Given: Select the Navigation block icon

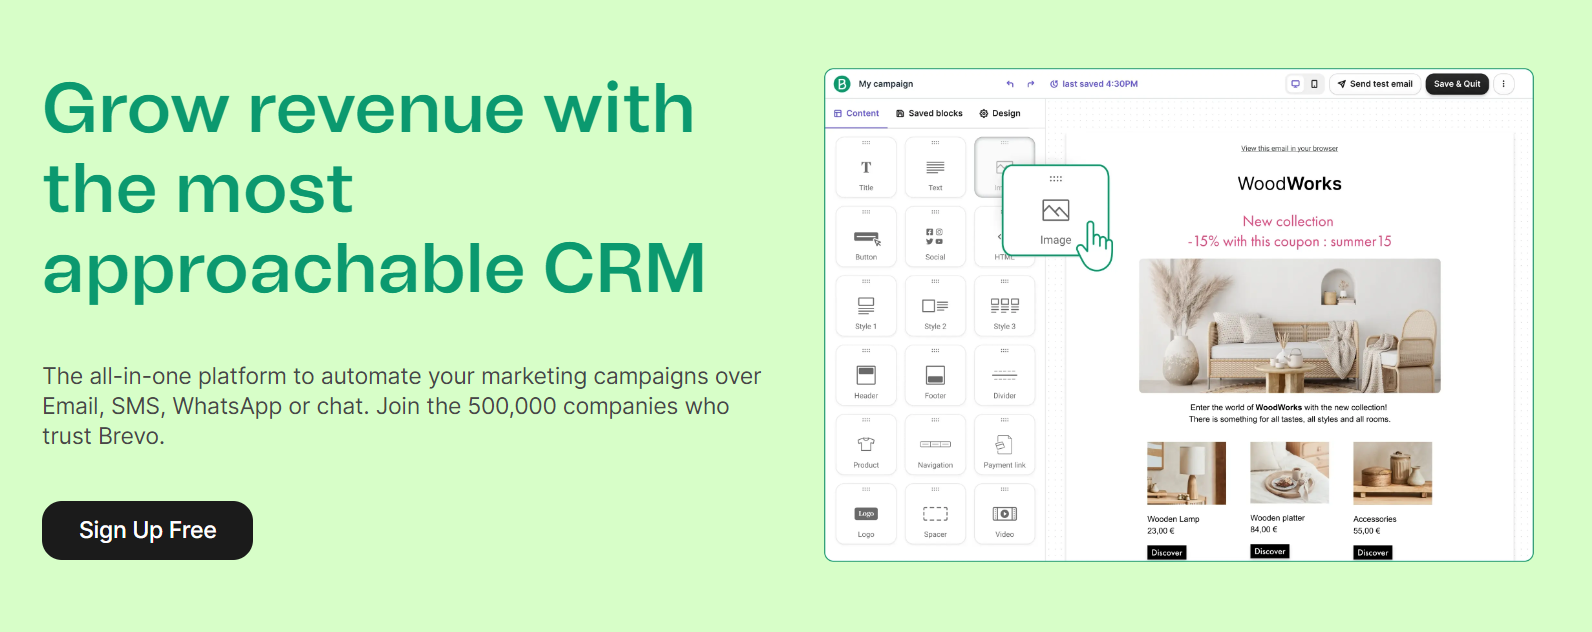Looking at the screenshot, I should point(935,445).
